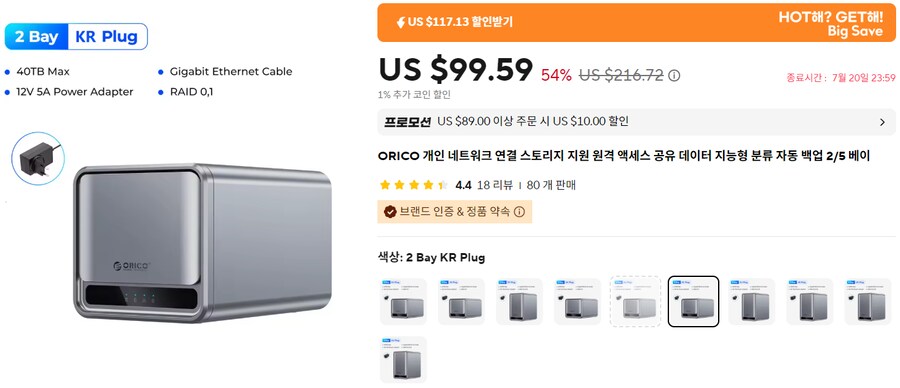900x388 pixels.
Task: Click the info icon next to brand certification
Action: pos(519,212)
